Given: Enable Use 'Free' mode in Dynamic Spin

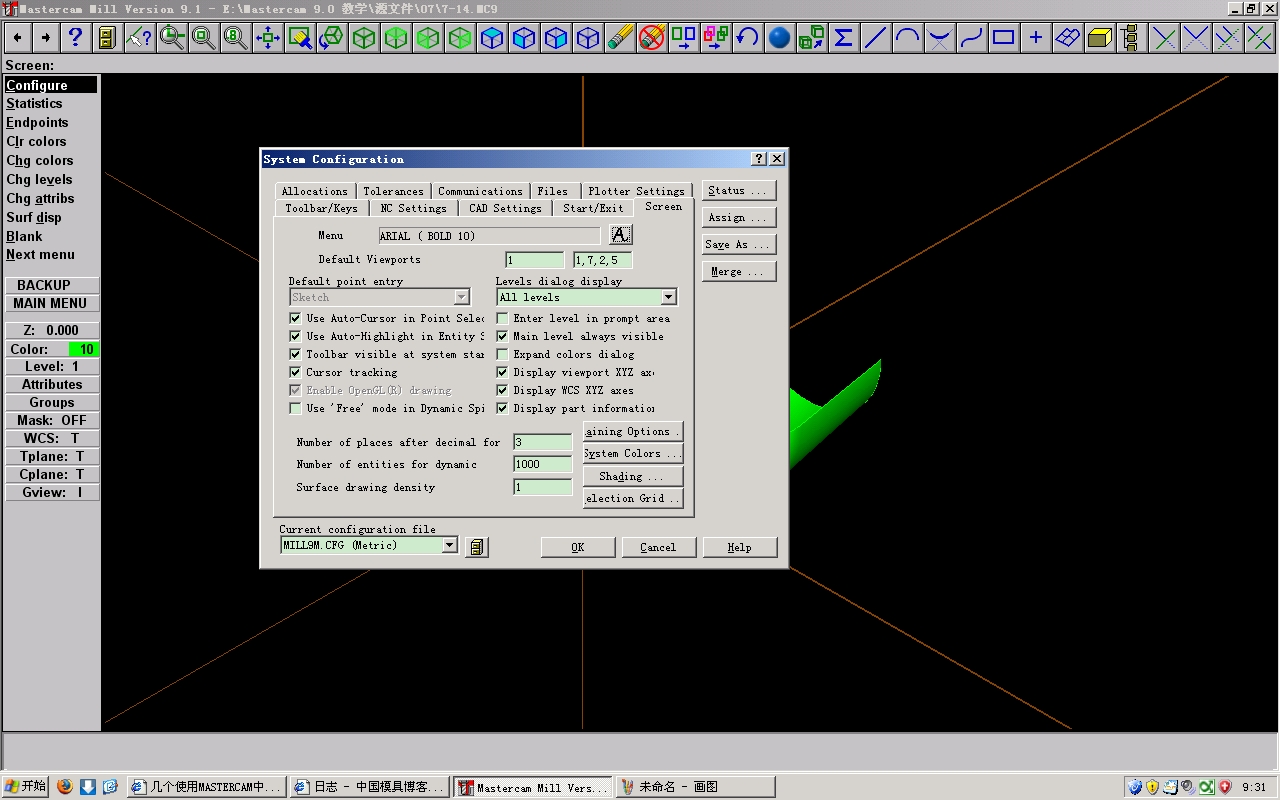Looking at the screenshot, I should tap(295, 408).
